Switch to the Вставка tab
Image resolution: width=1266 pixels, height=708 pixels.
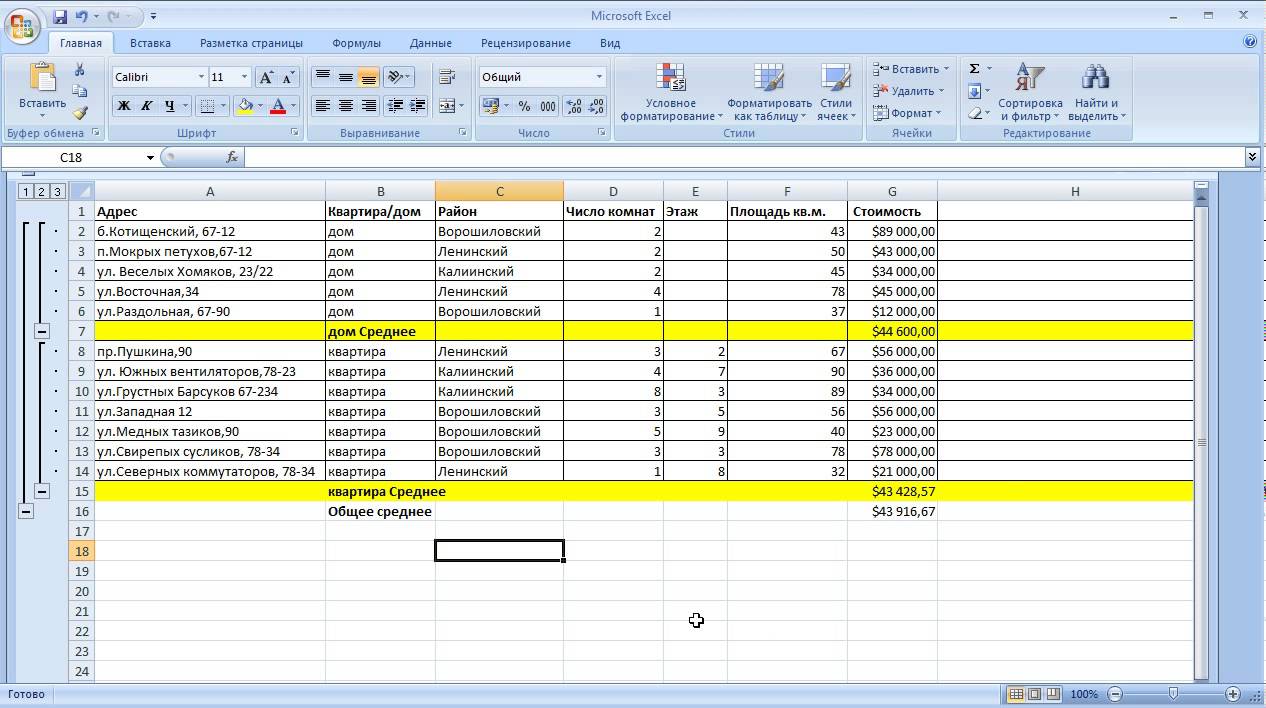(x=150, y=43)
